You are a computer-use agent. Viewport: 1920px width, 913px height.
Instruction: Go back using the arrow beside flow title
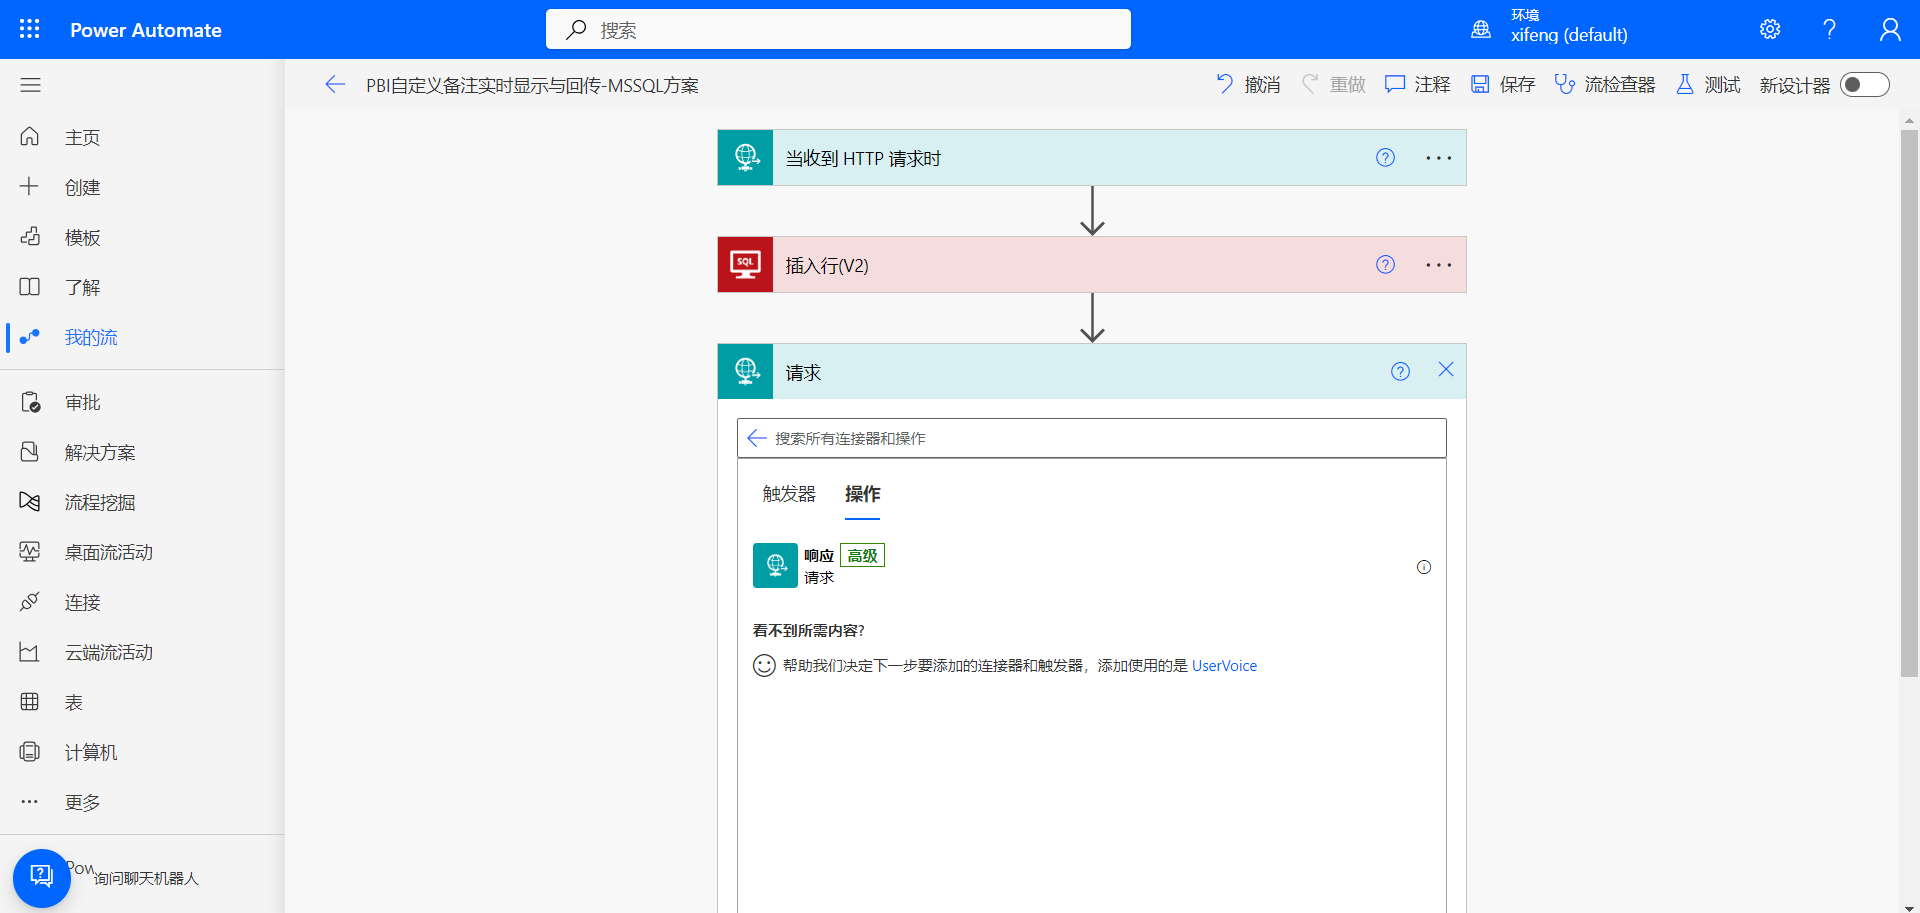point(335,85)
